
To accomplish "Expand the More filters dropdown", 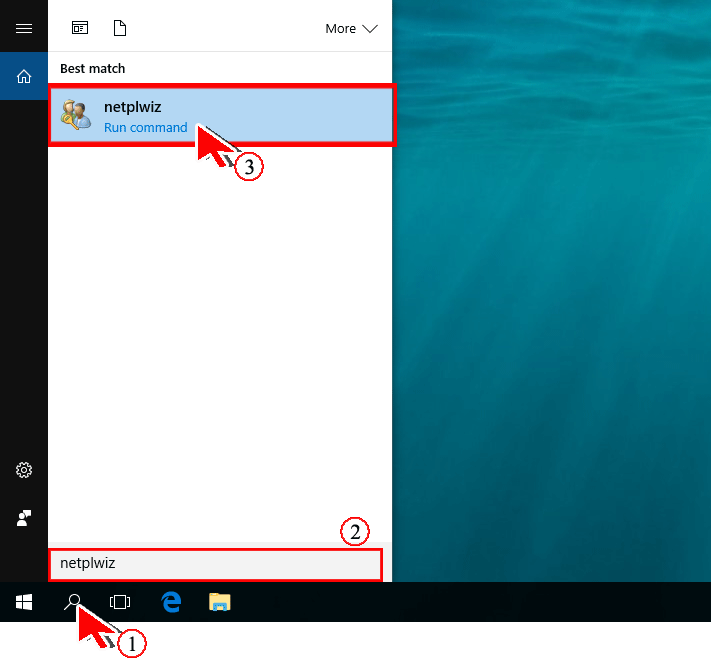I will pyautogui.click(x=351, y=29).
